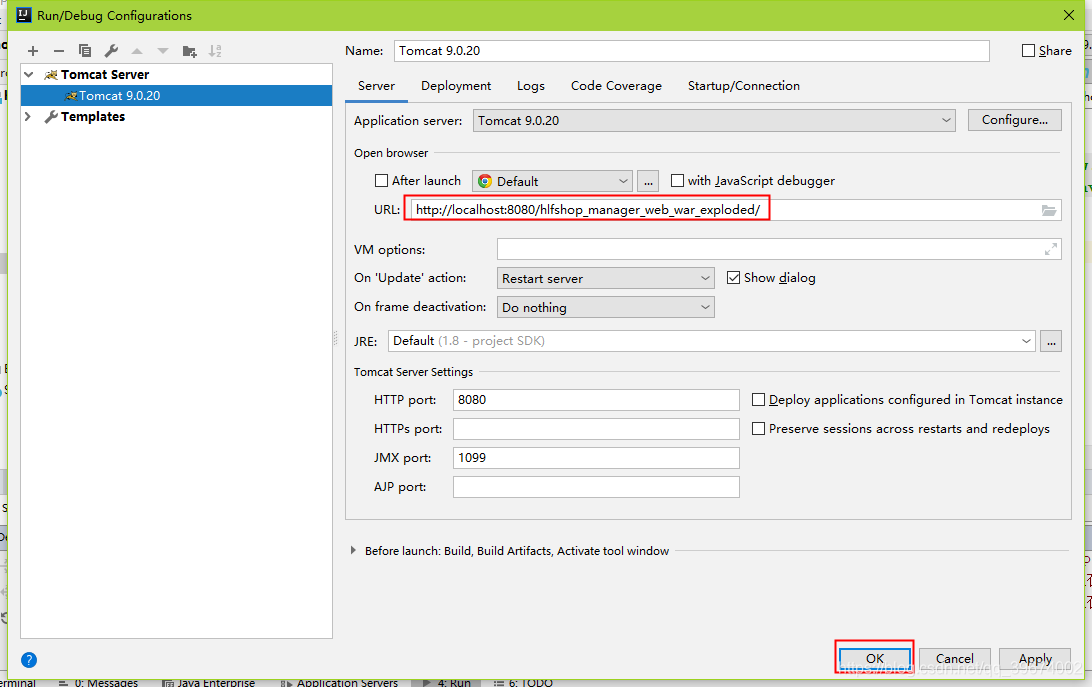
Task: Open the Application server dropdown
Action: 714,121
